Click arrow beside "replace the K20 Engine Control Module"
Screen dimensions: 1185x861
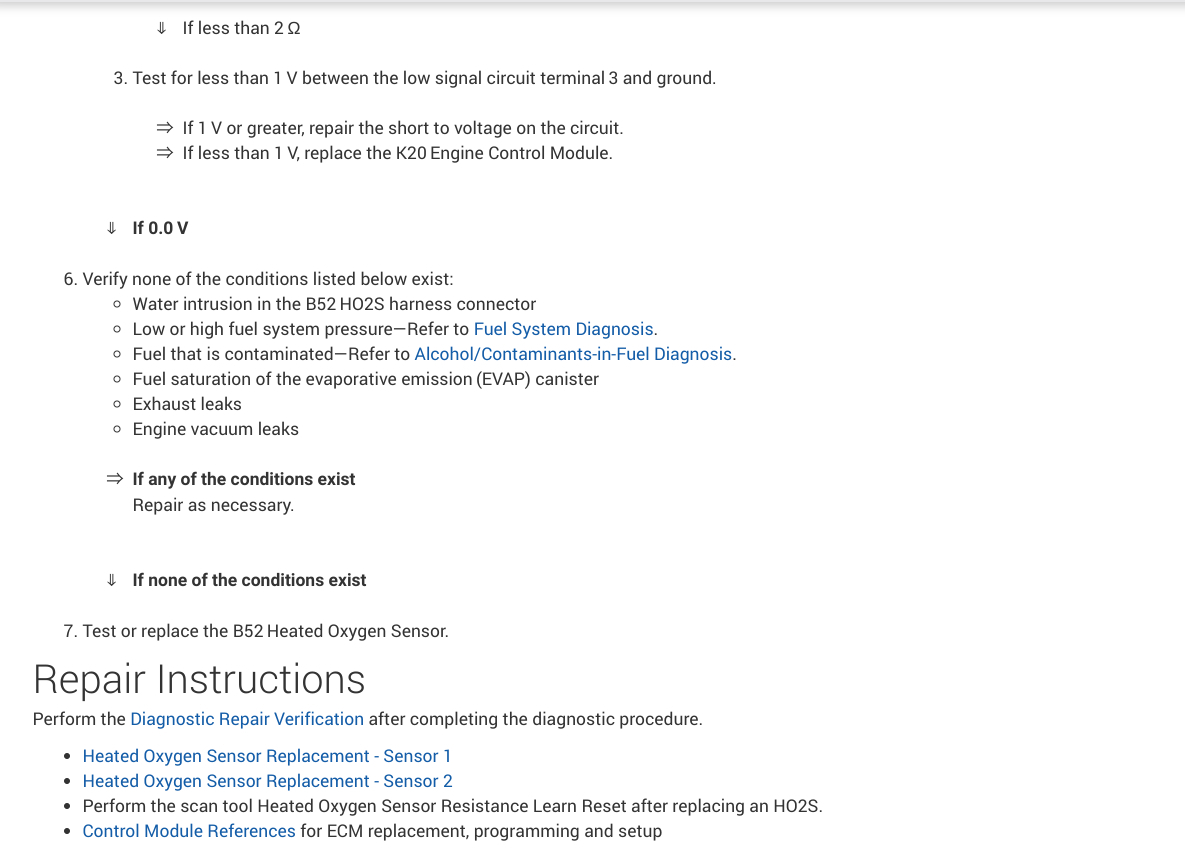click(164, 153)
